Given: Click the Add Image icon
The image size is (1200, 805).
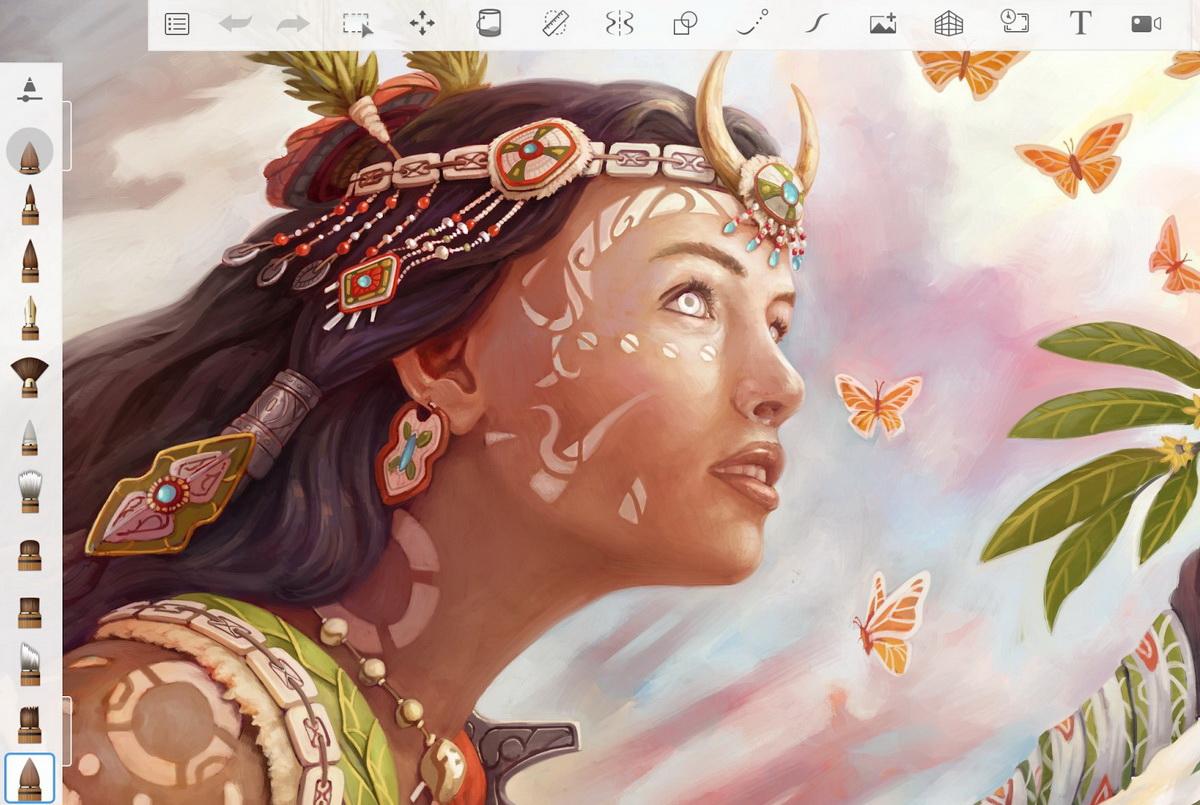Looking at the screenshot, I should pos(882,24).
